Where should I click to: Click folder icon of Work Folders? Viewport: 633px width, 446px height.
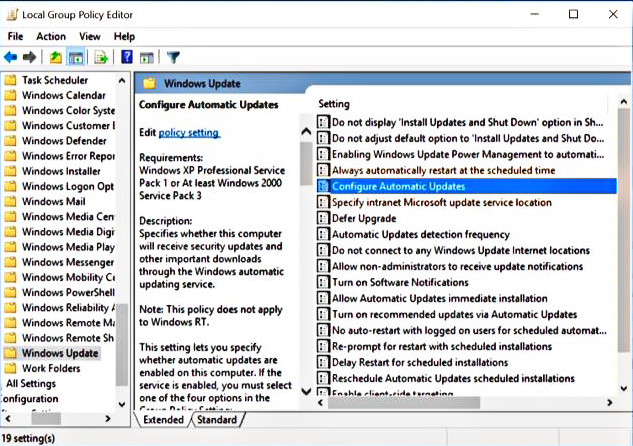tap(10, 368)
